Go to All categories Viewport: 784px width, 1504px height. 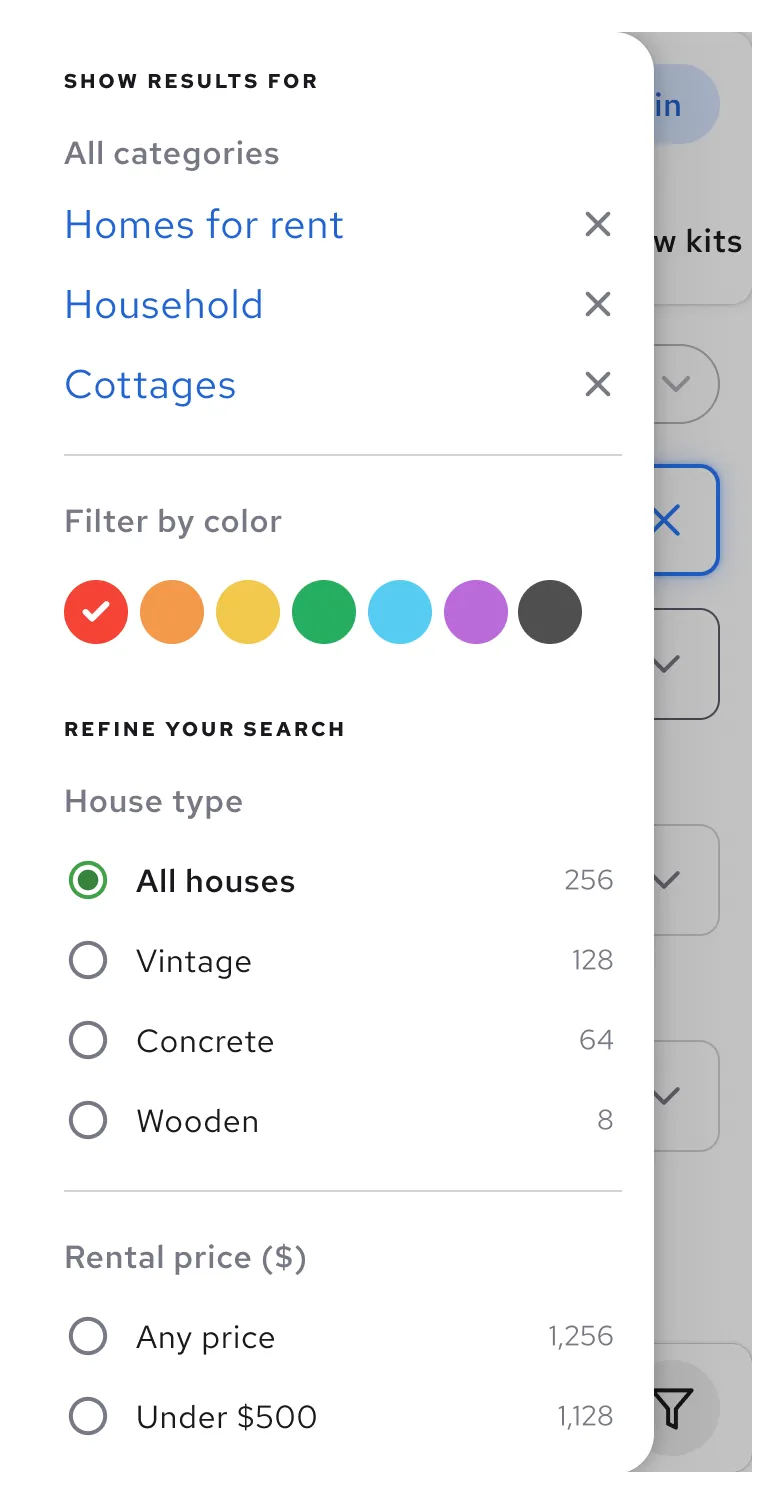[172, 154]
